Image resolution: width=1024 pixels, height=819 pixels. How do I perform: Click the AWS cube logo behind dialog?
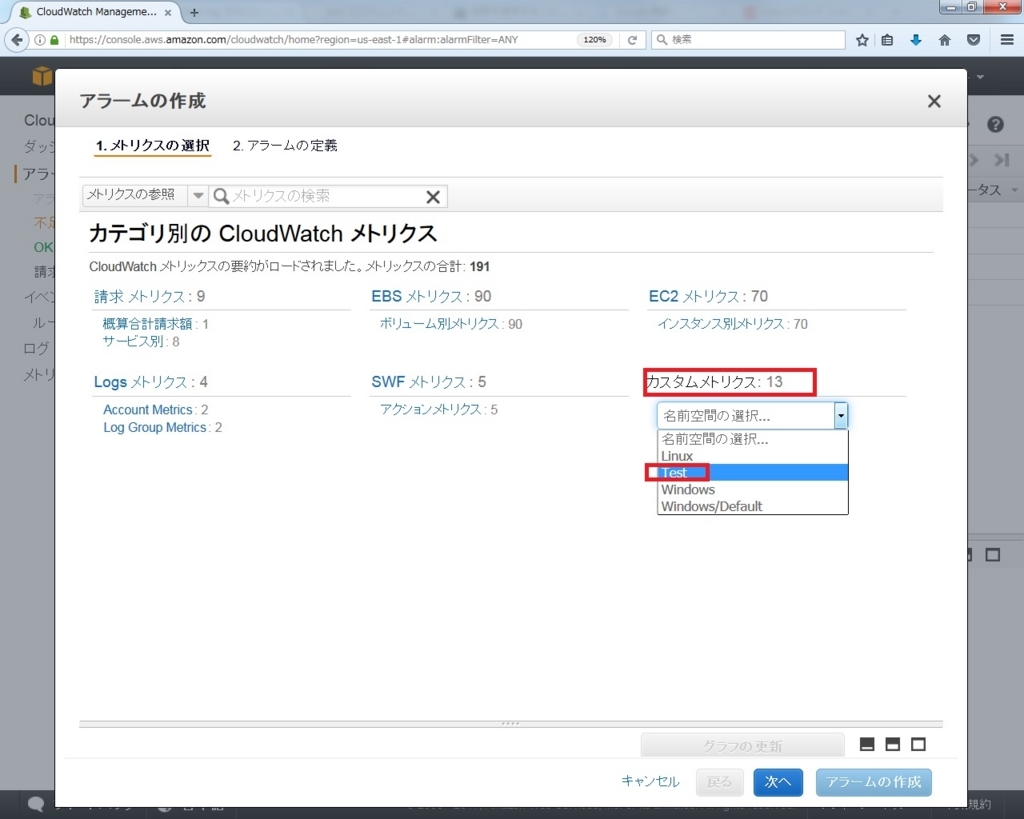pos(42,76)
